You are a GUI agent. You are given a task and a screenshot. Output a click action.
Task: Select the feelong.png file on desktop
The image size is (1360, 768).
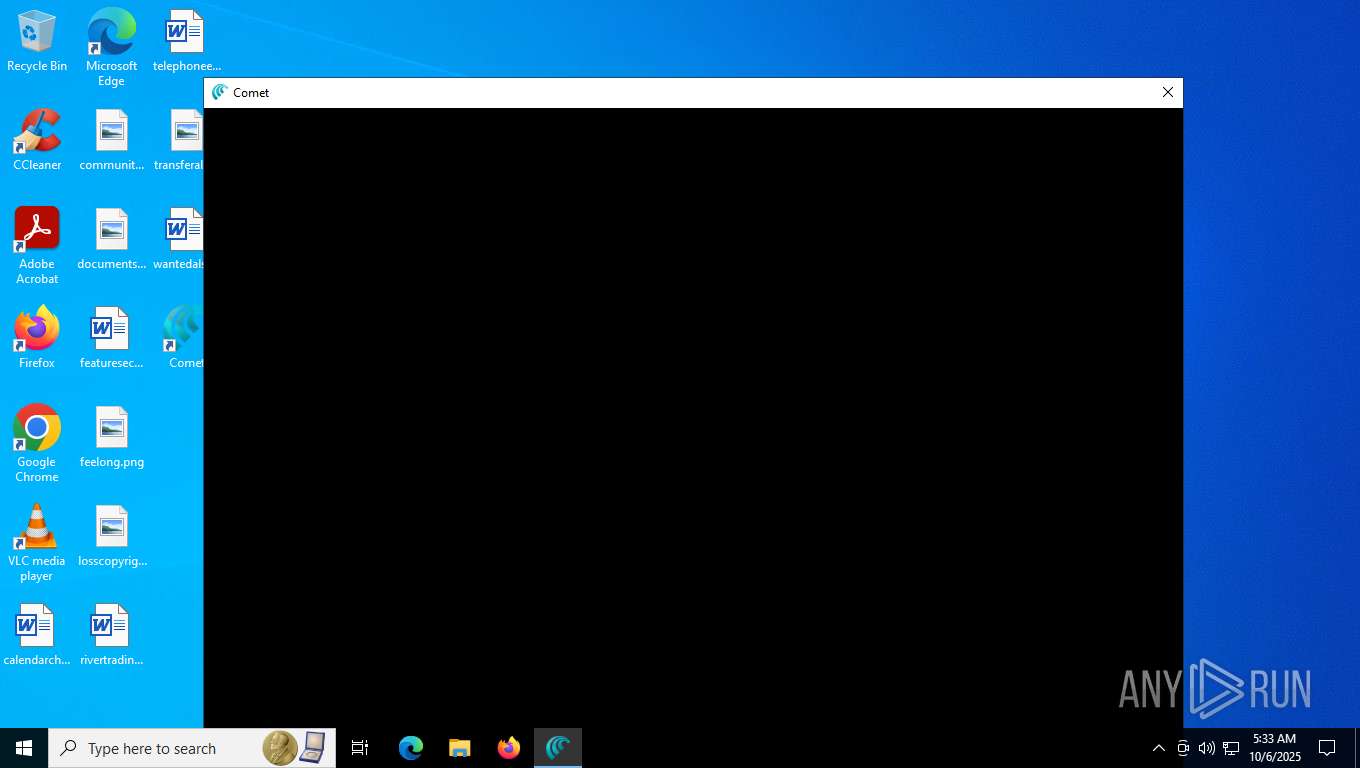coord(111,437)
